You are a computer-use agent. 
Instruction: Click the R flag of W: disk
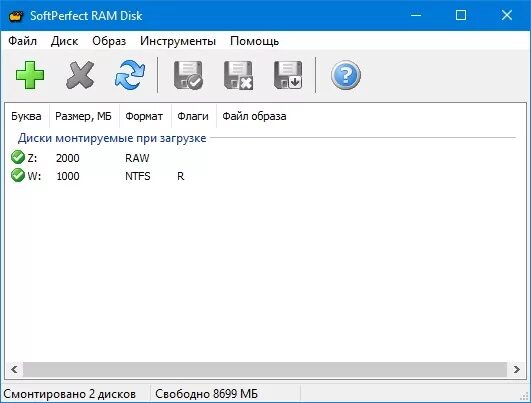click(x=181, y=176)
